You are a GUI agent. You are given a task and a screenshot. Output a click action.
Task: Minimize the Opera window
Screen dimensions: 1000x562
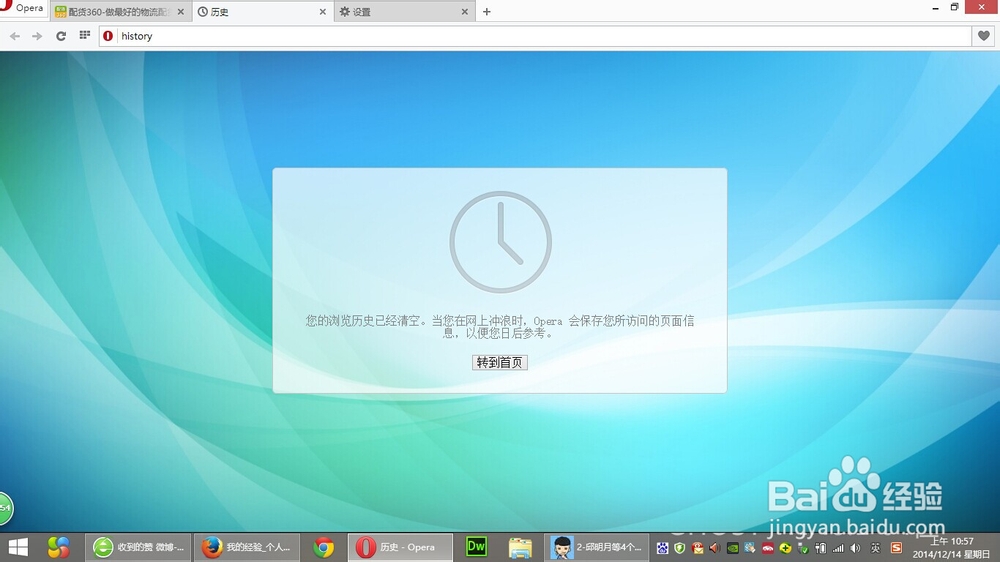click(x=935, y=8)
